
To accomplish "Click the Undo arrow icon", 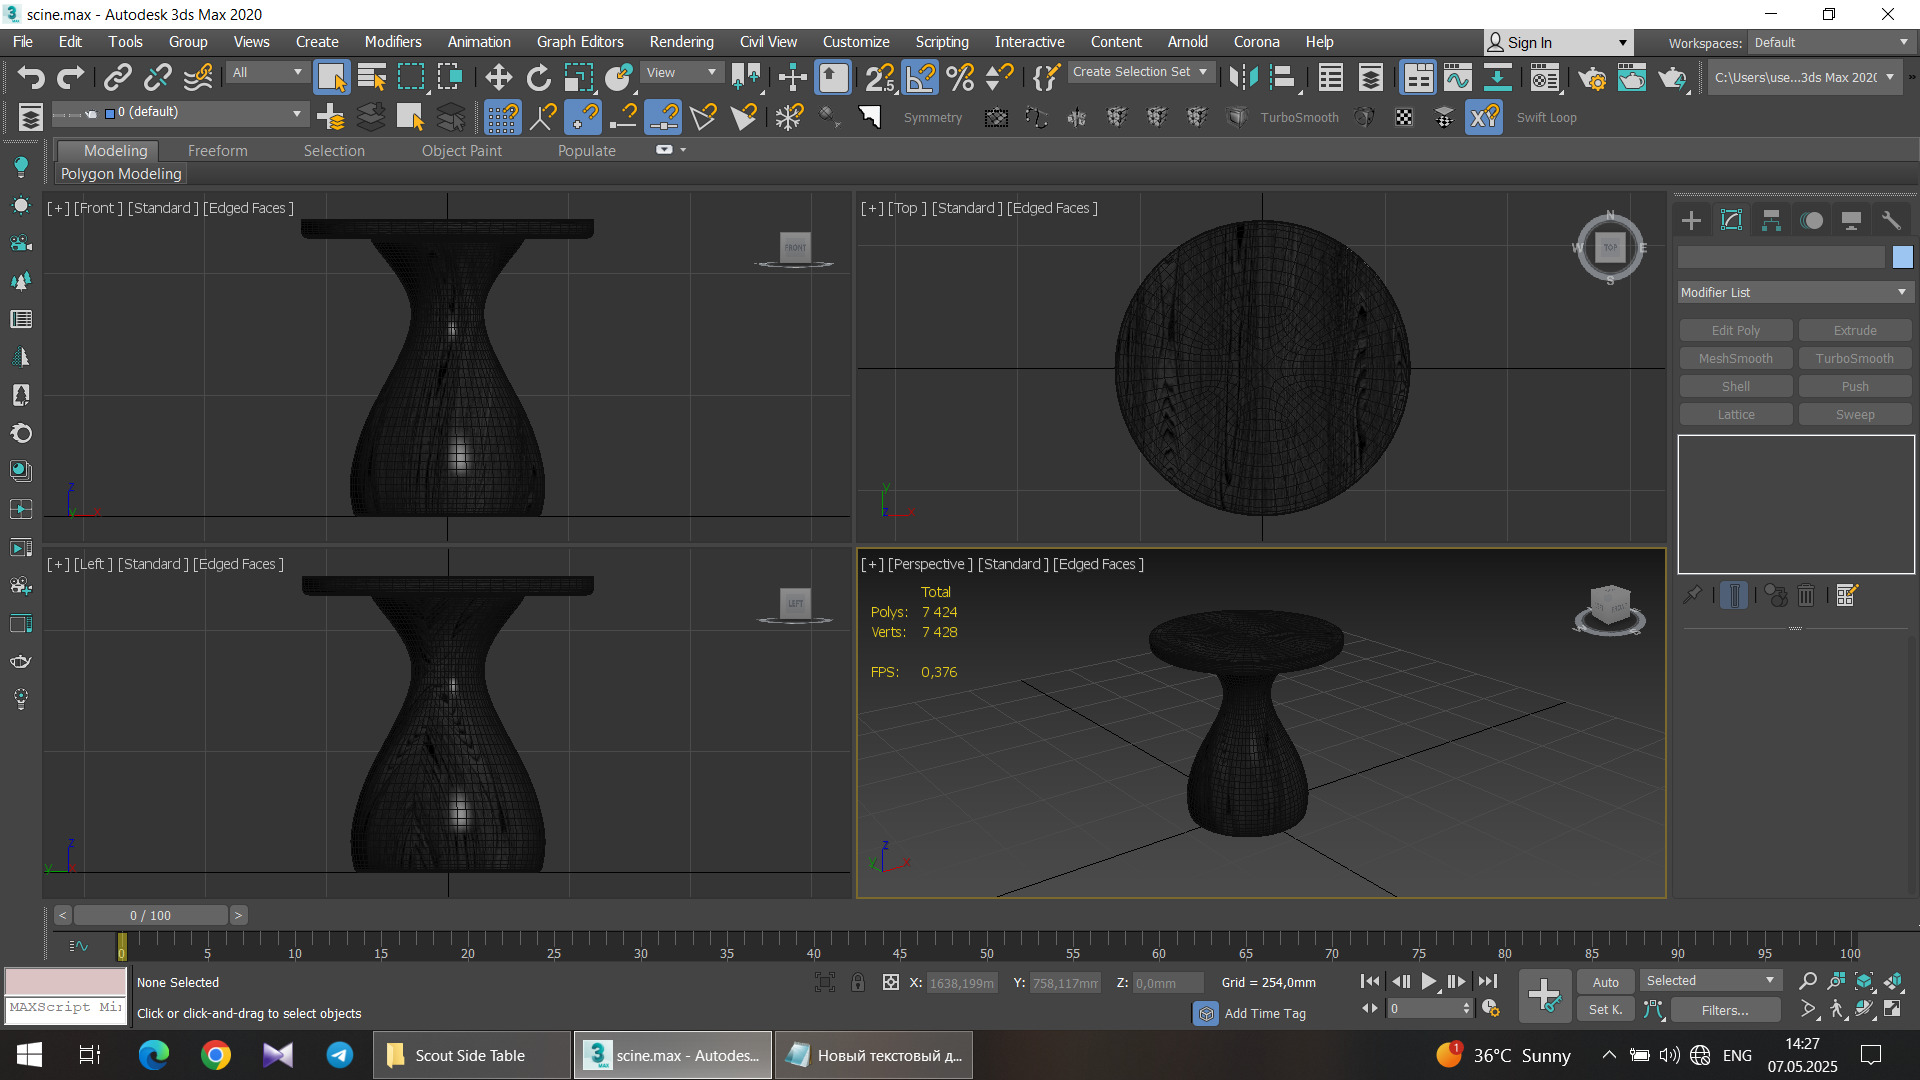I will click(x=31, y=77).
